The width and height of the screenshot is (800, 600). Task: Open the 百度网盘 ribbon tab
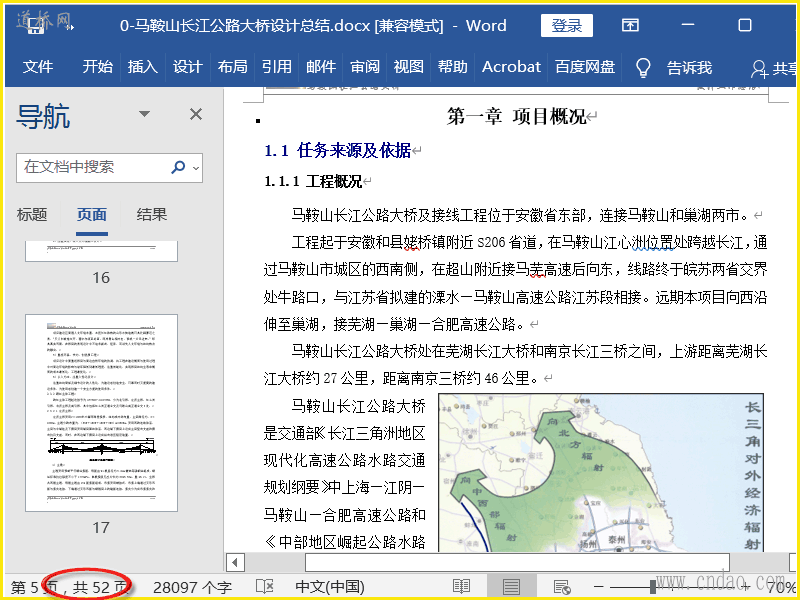point(585,67)
